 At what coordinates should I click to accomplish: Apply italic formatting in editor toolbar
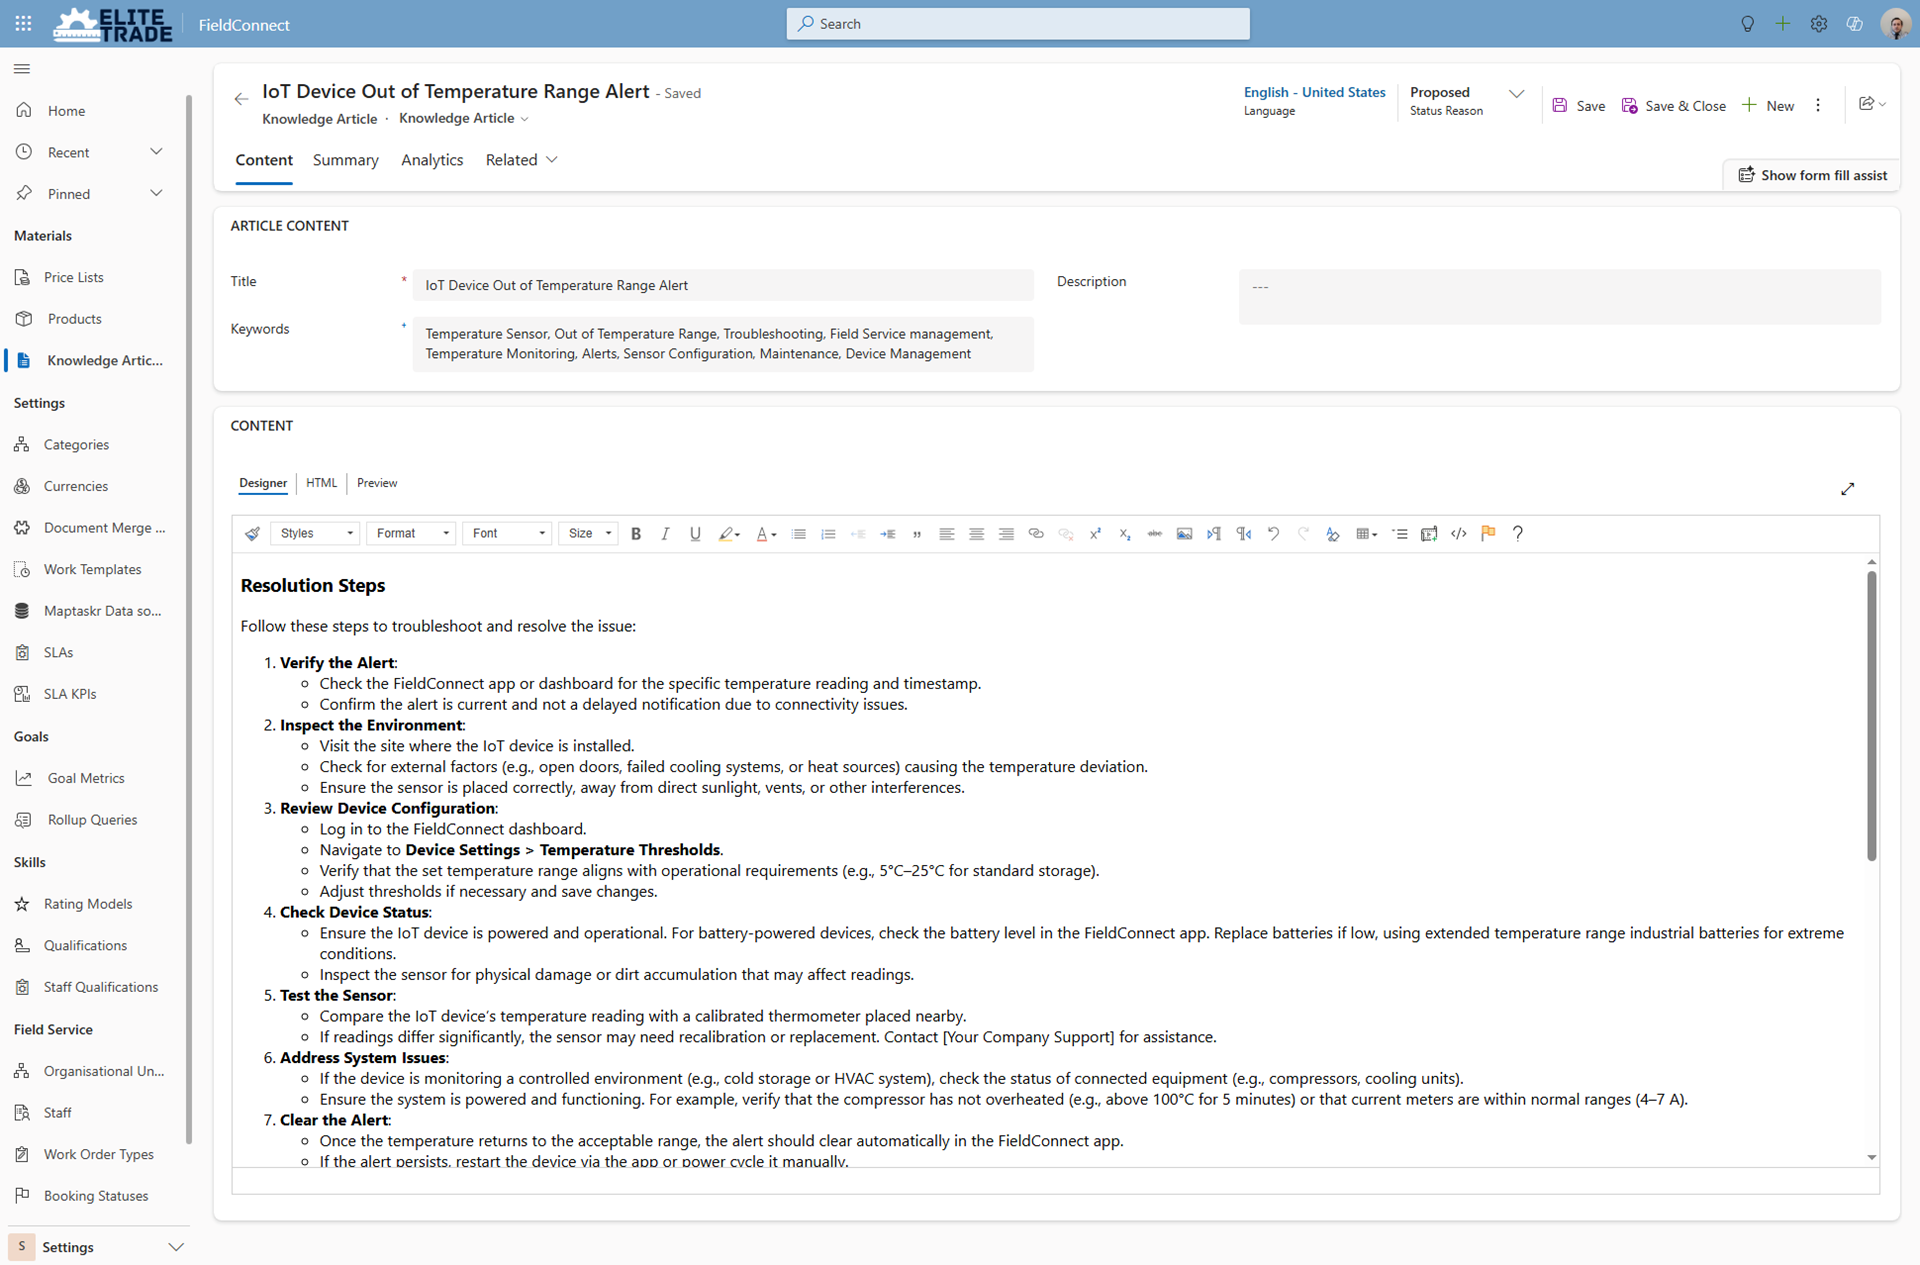[x=665, y=534]
